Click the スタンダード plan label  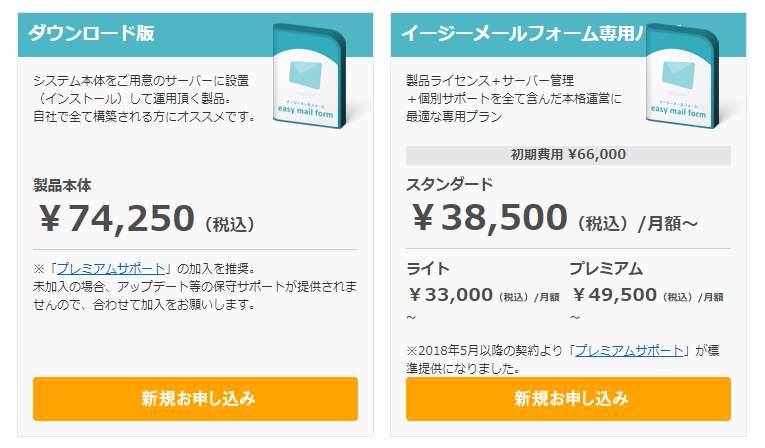tap(449, 184)
